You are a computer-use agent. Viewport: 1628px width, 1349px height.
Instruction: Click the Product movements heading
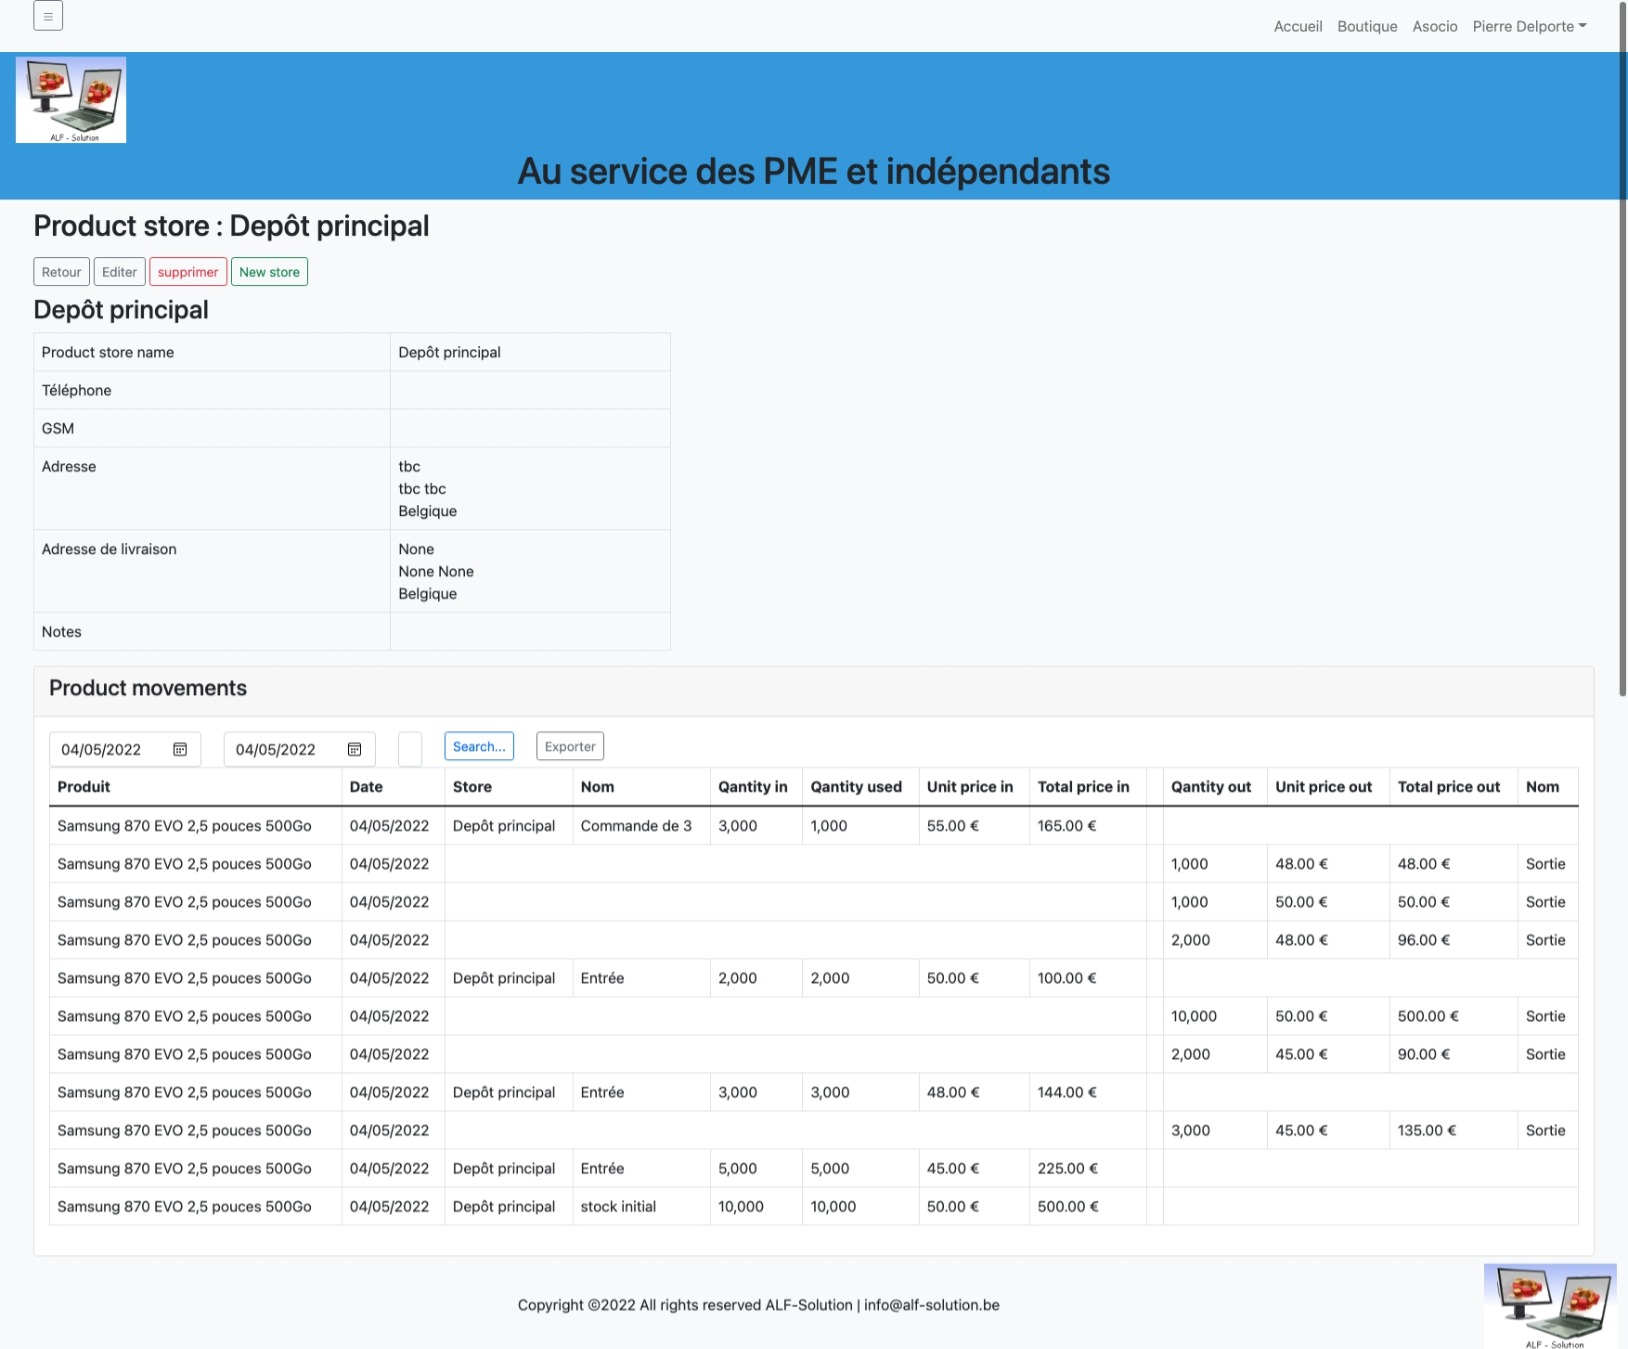[148, 688]
